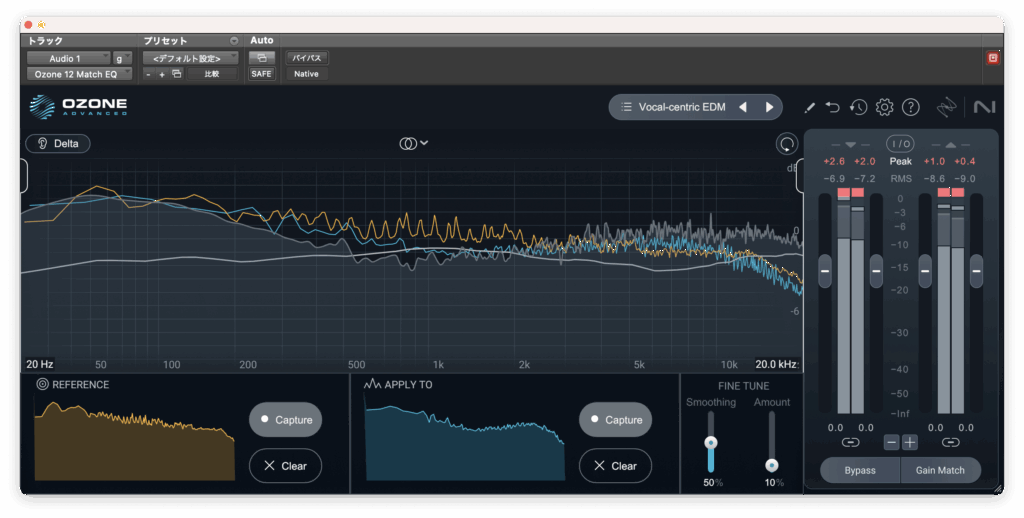Open the help question mark icon
Viewport: 1024px width, 518px height.
pos(910,107)
